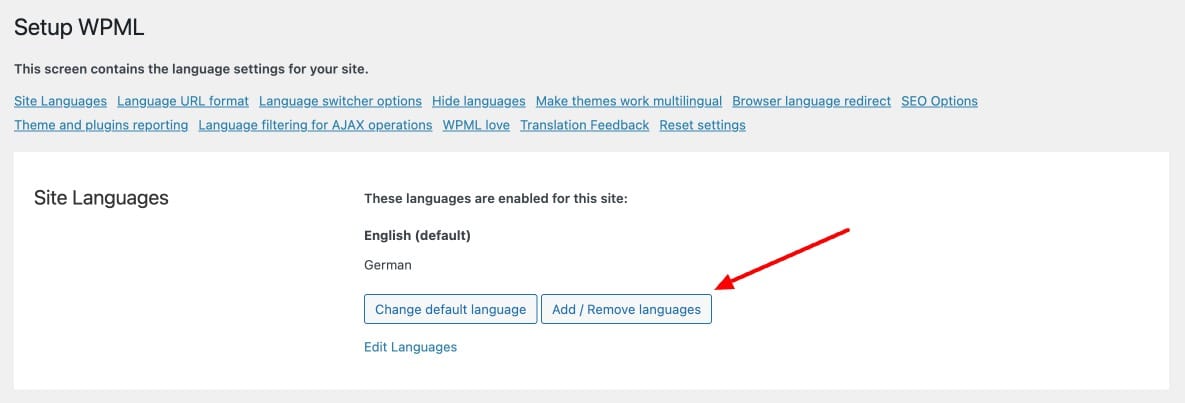Click 'These languages are enabled for this site' text

pos(497,199)
